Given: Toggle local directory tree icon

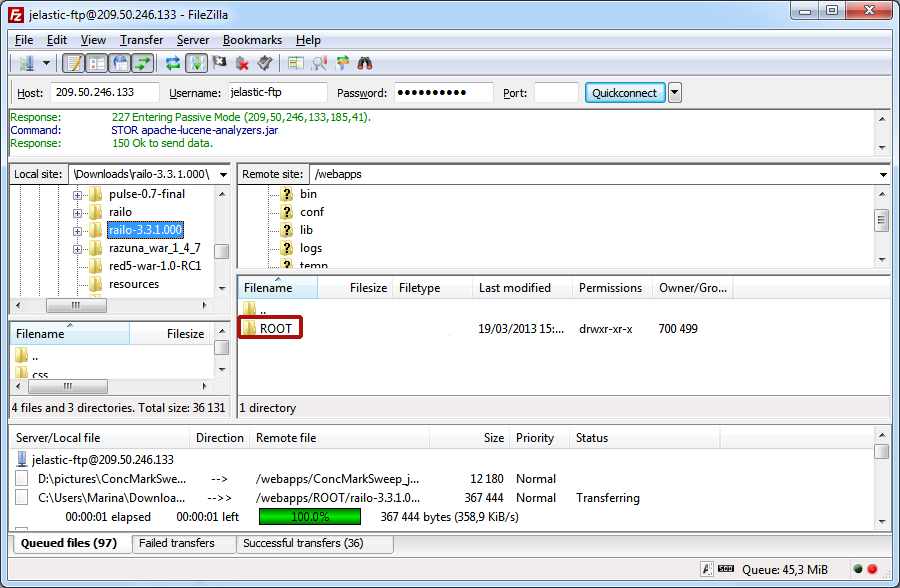Looking at the screenshot, I should coord(97,63).
